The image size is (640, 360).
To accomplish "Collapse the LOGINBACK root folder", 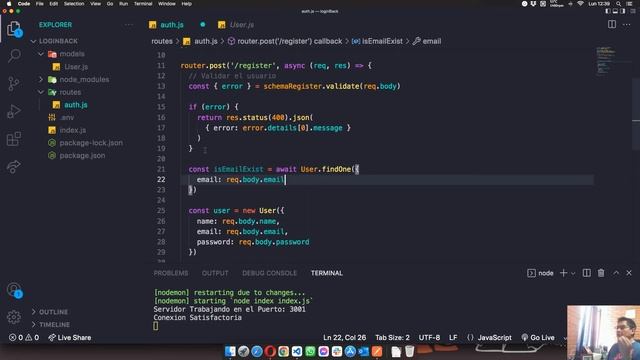I will (x=34, y=41).
